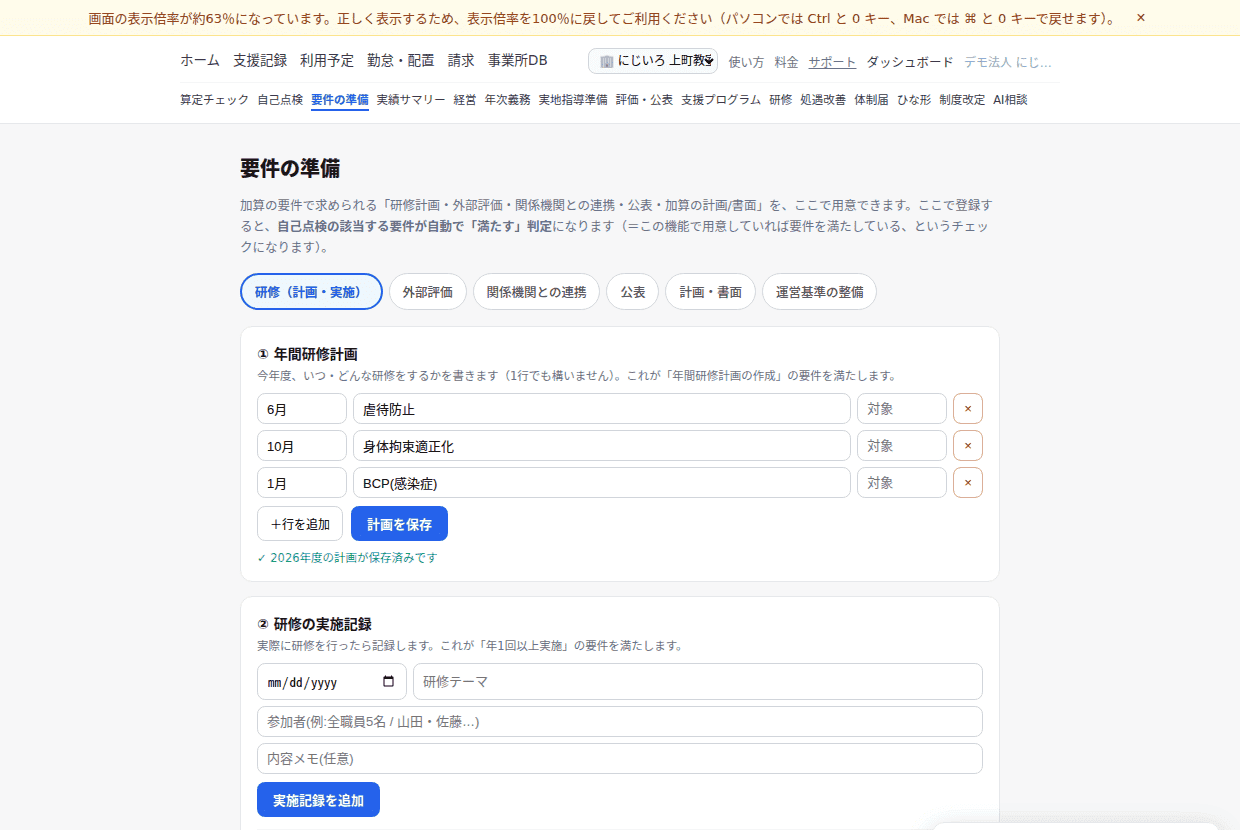The height and width of the screenshot is (830, 1240).
Task: Open 処遇改善 sub-navigation item
Action: [x=823, y=100]
